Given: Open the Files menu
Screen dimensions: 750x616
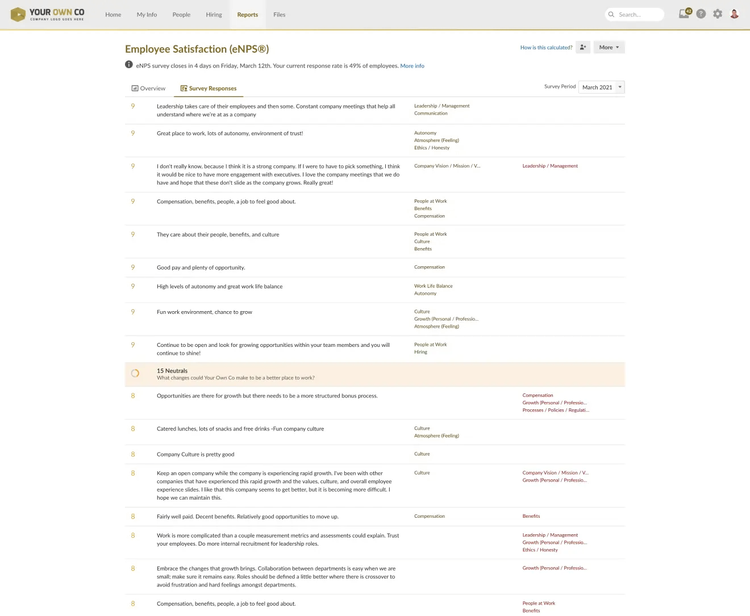Looking at the screenshot, I should (x=279, y=14).
